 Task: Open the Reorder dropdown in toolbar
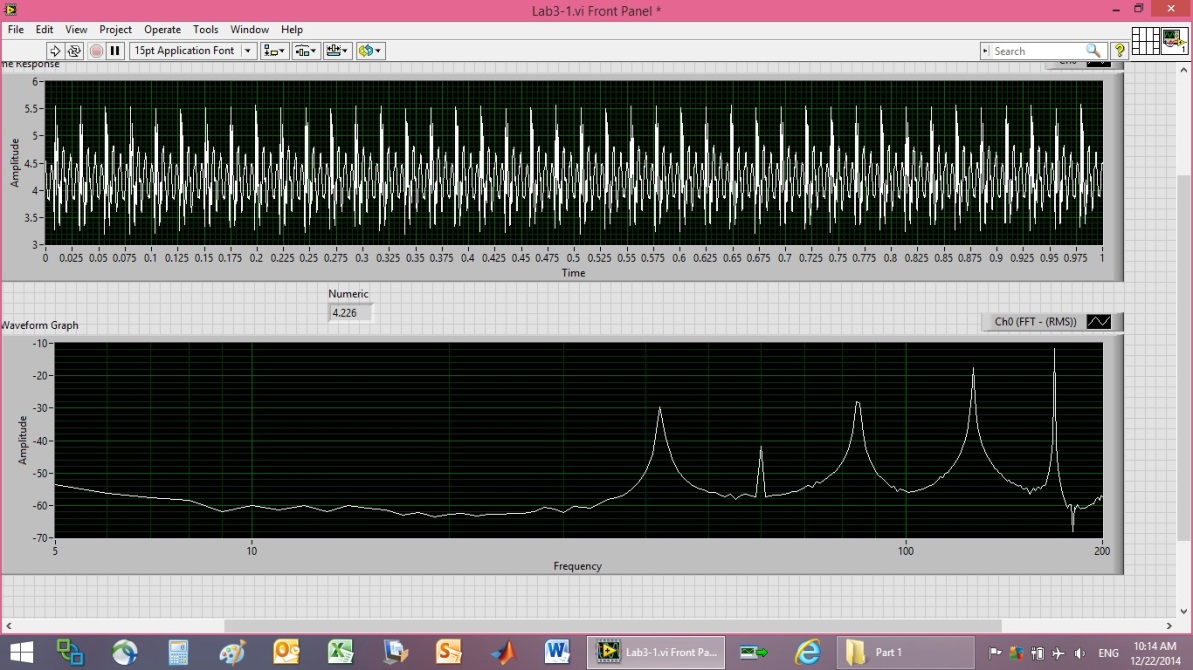(x=371, y=51)
